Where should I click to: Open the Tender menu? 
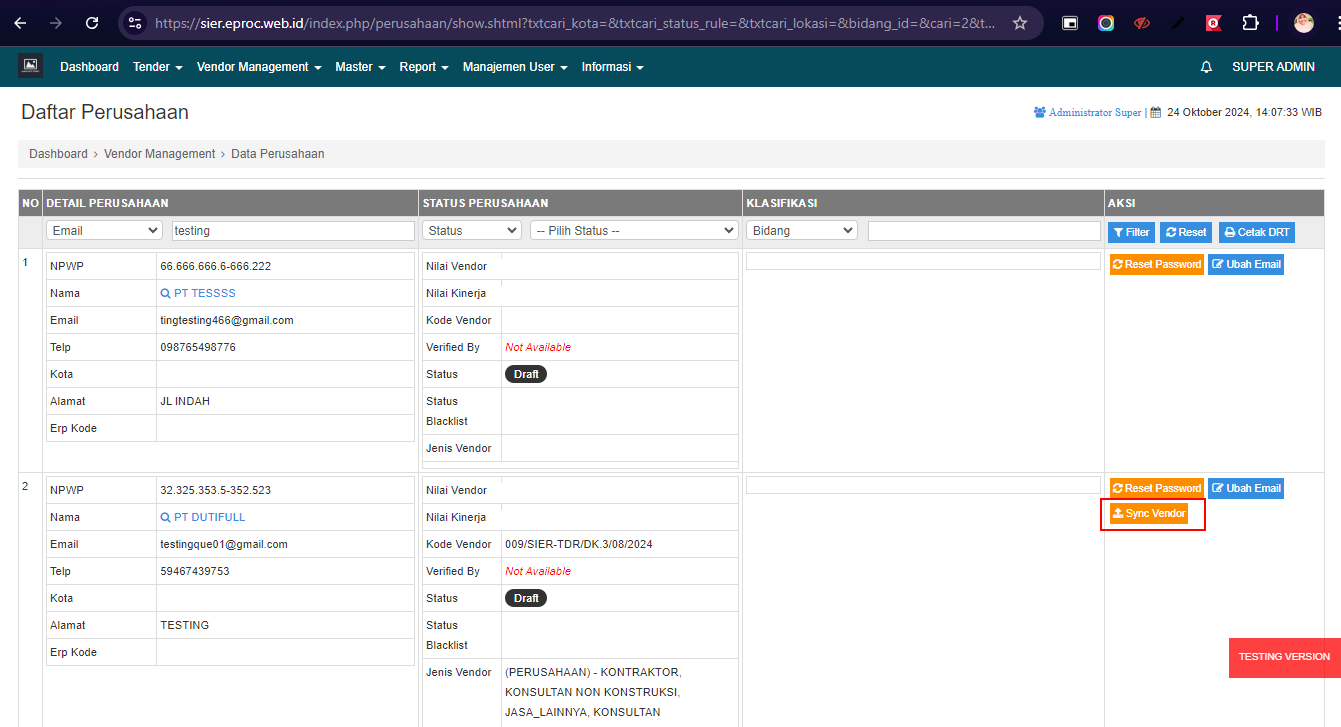tap(157, 67)
